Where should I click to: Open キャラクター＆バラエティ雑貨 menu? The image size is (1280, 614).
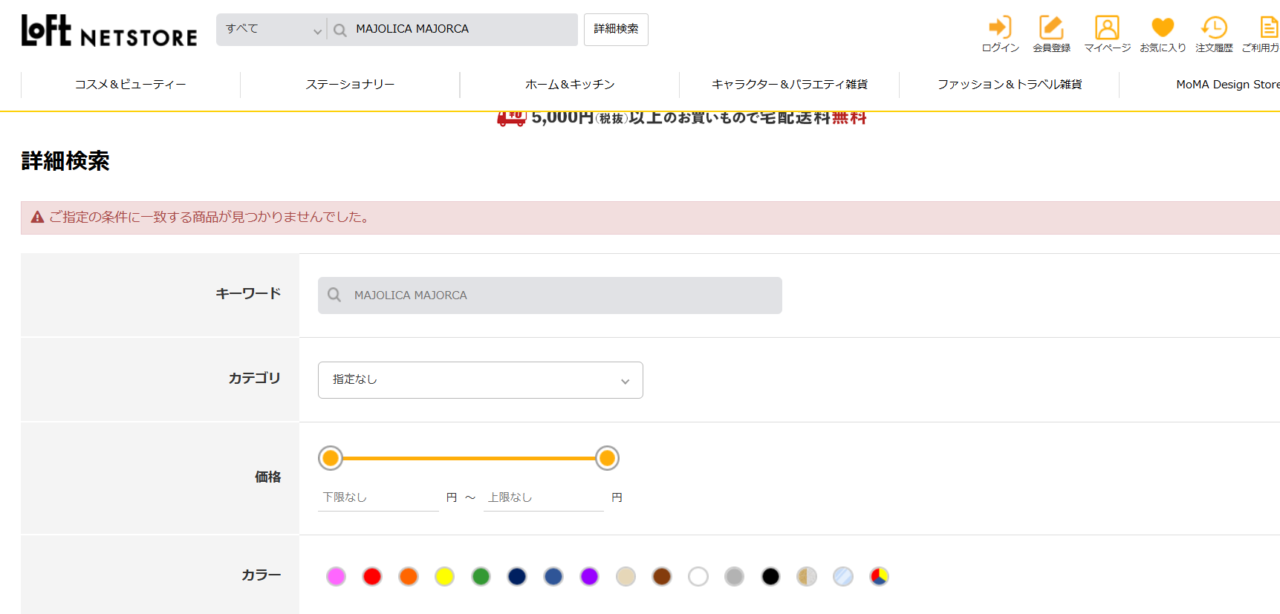point(789,85)
